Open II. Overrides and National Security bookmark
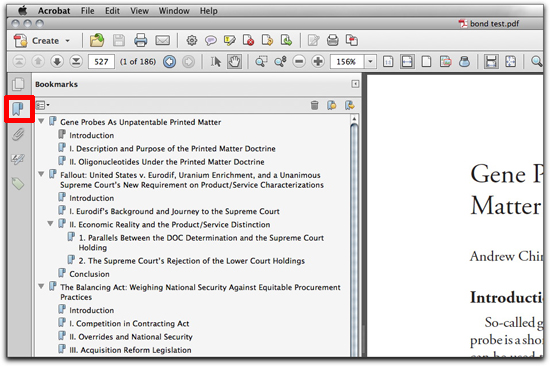The image size is (550, 366). (x=131, y=337)
